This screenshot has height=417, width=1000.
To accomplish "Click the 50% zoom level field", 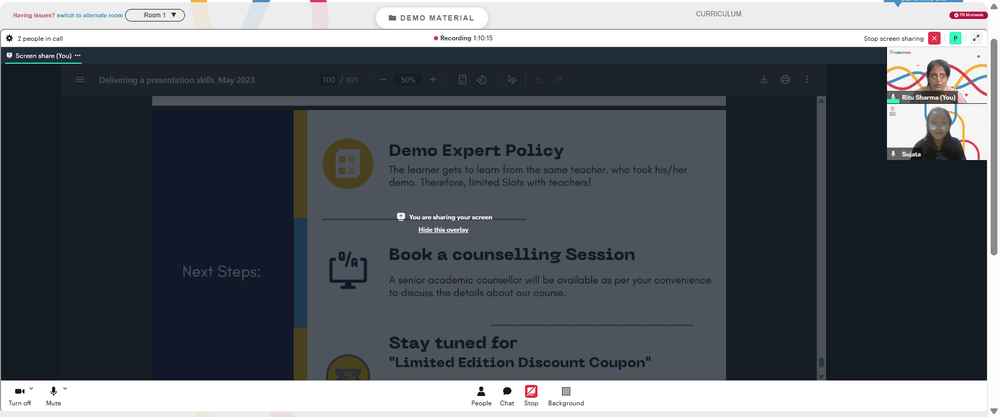I will coord(408,80).
